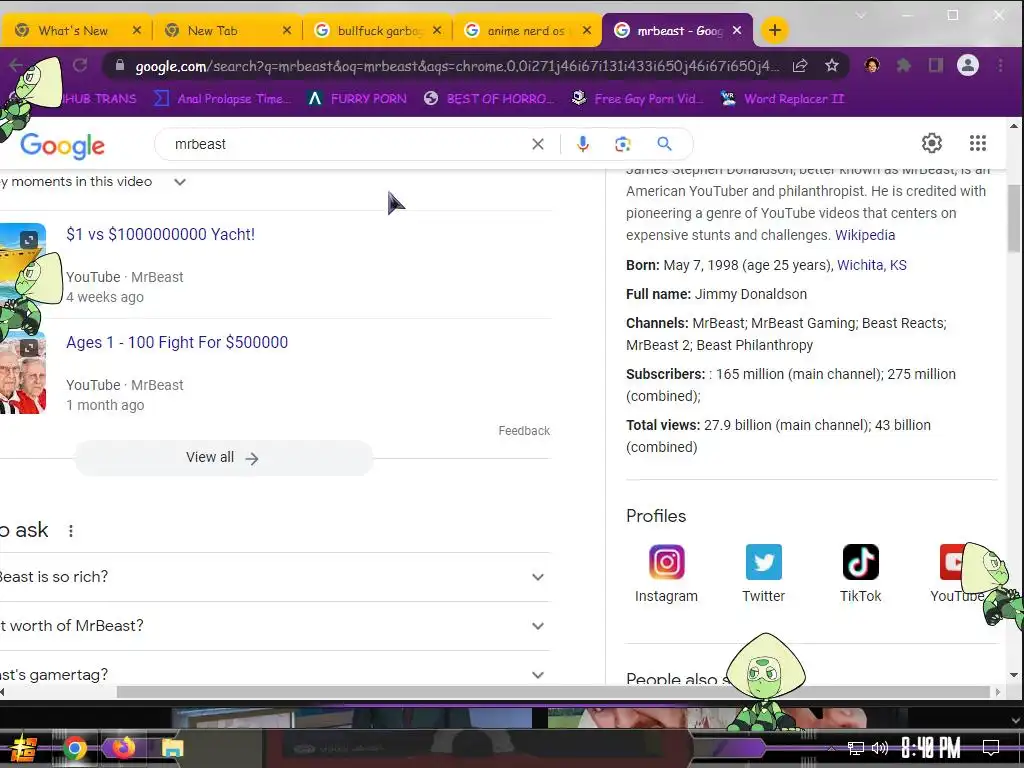The height and width of the screenshot is (768, 1024).
Task: Open the $1 vs $1000000000 Yacht video
Action: click(160, 234)
